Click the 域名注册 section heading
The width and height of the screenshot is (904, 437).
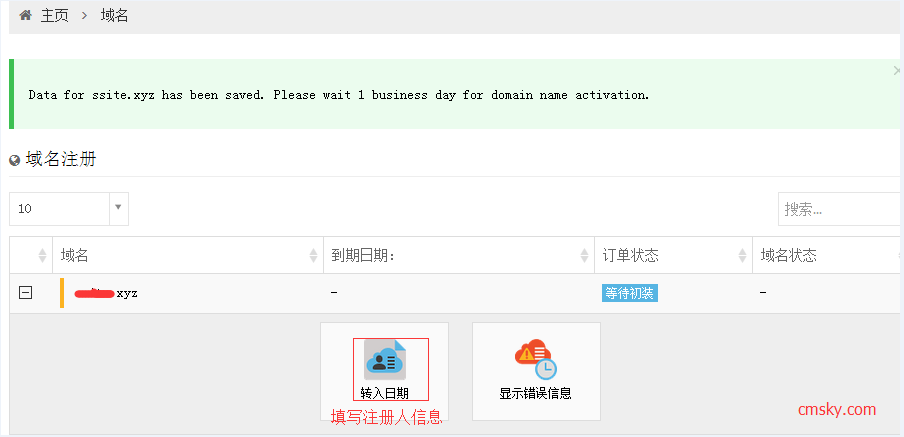click(61, 159)
